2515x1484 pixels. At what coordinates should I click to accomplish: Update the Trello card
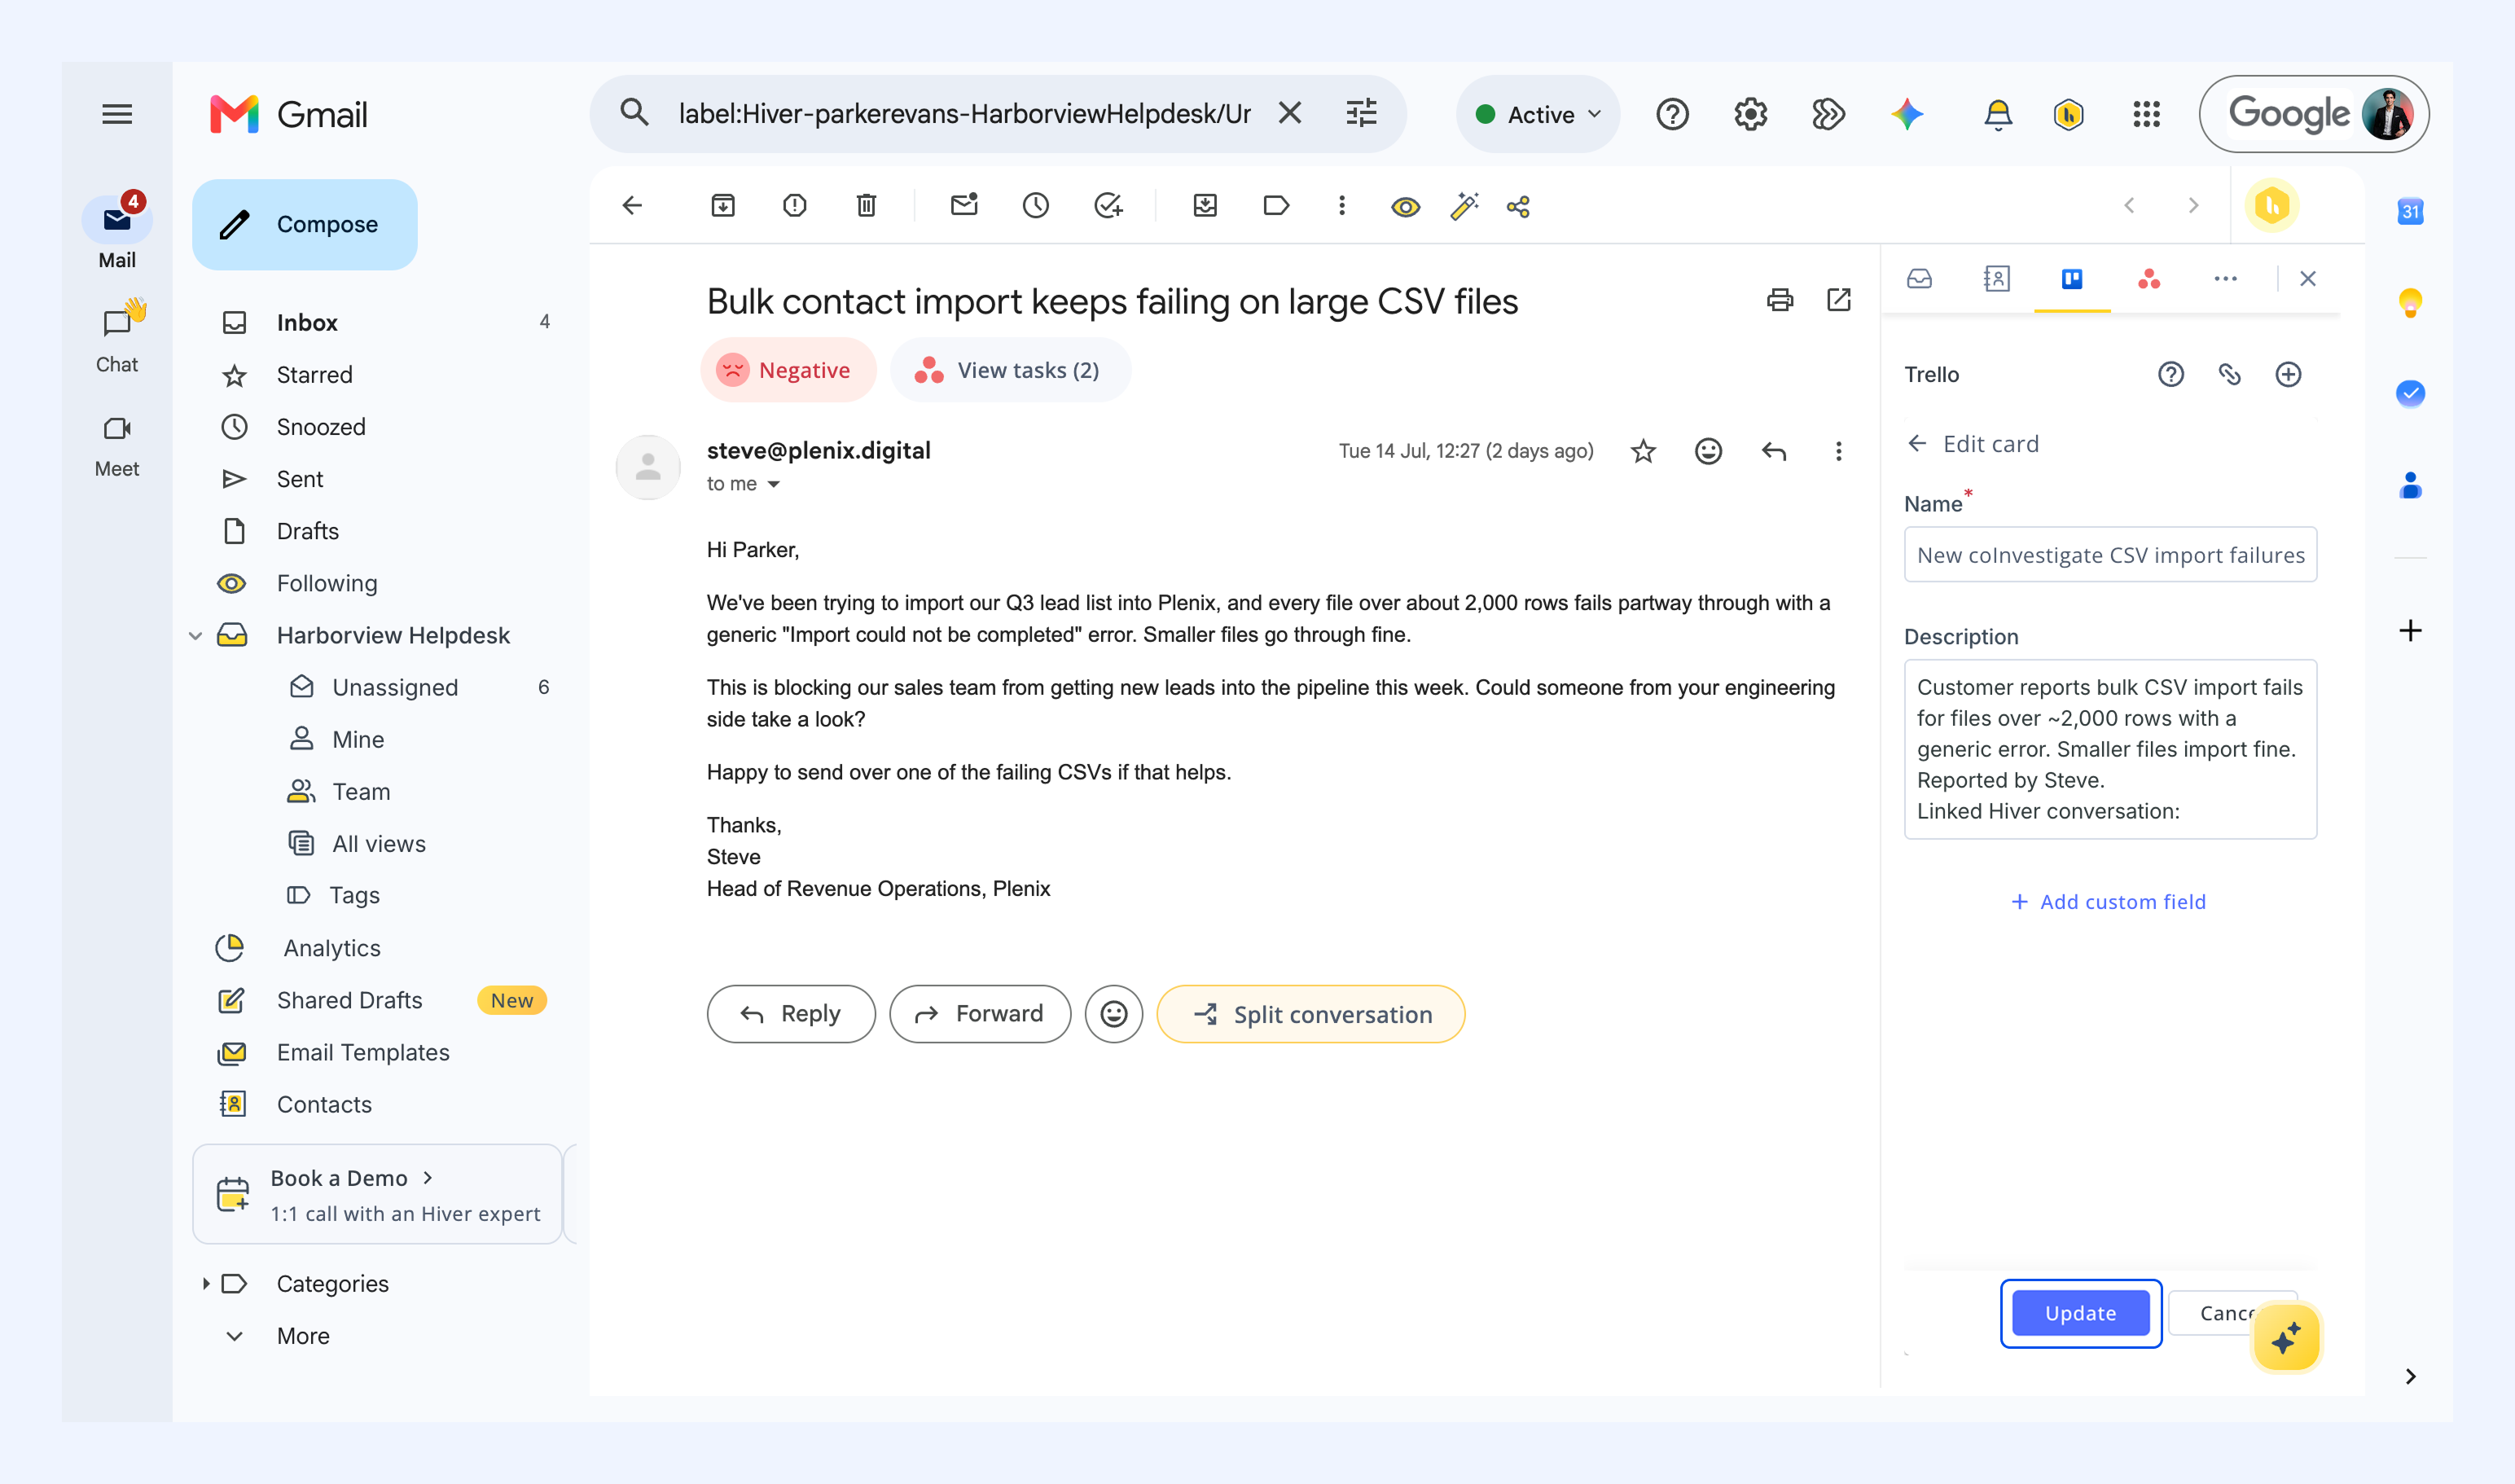pos(2080,1314)
